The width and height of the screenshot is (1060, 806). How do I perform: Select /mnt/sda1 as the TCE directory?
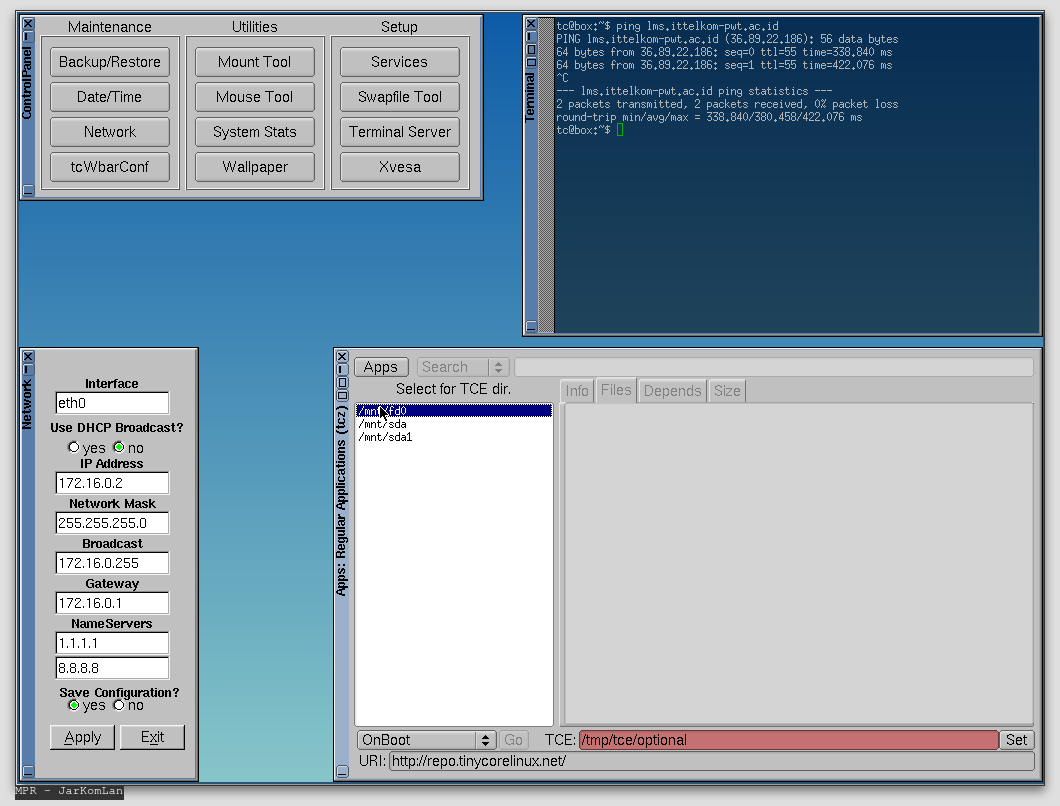(385, 437)
